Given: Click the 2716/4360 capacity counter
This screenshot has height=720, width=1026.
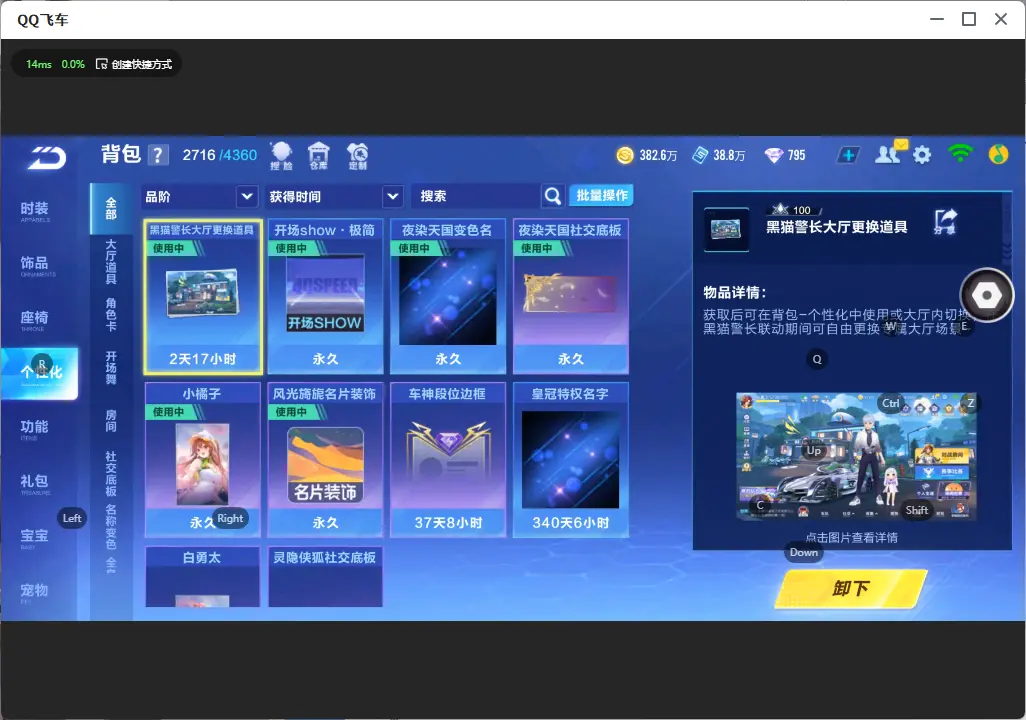Looking at the screenshot, I should [219, 155].
